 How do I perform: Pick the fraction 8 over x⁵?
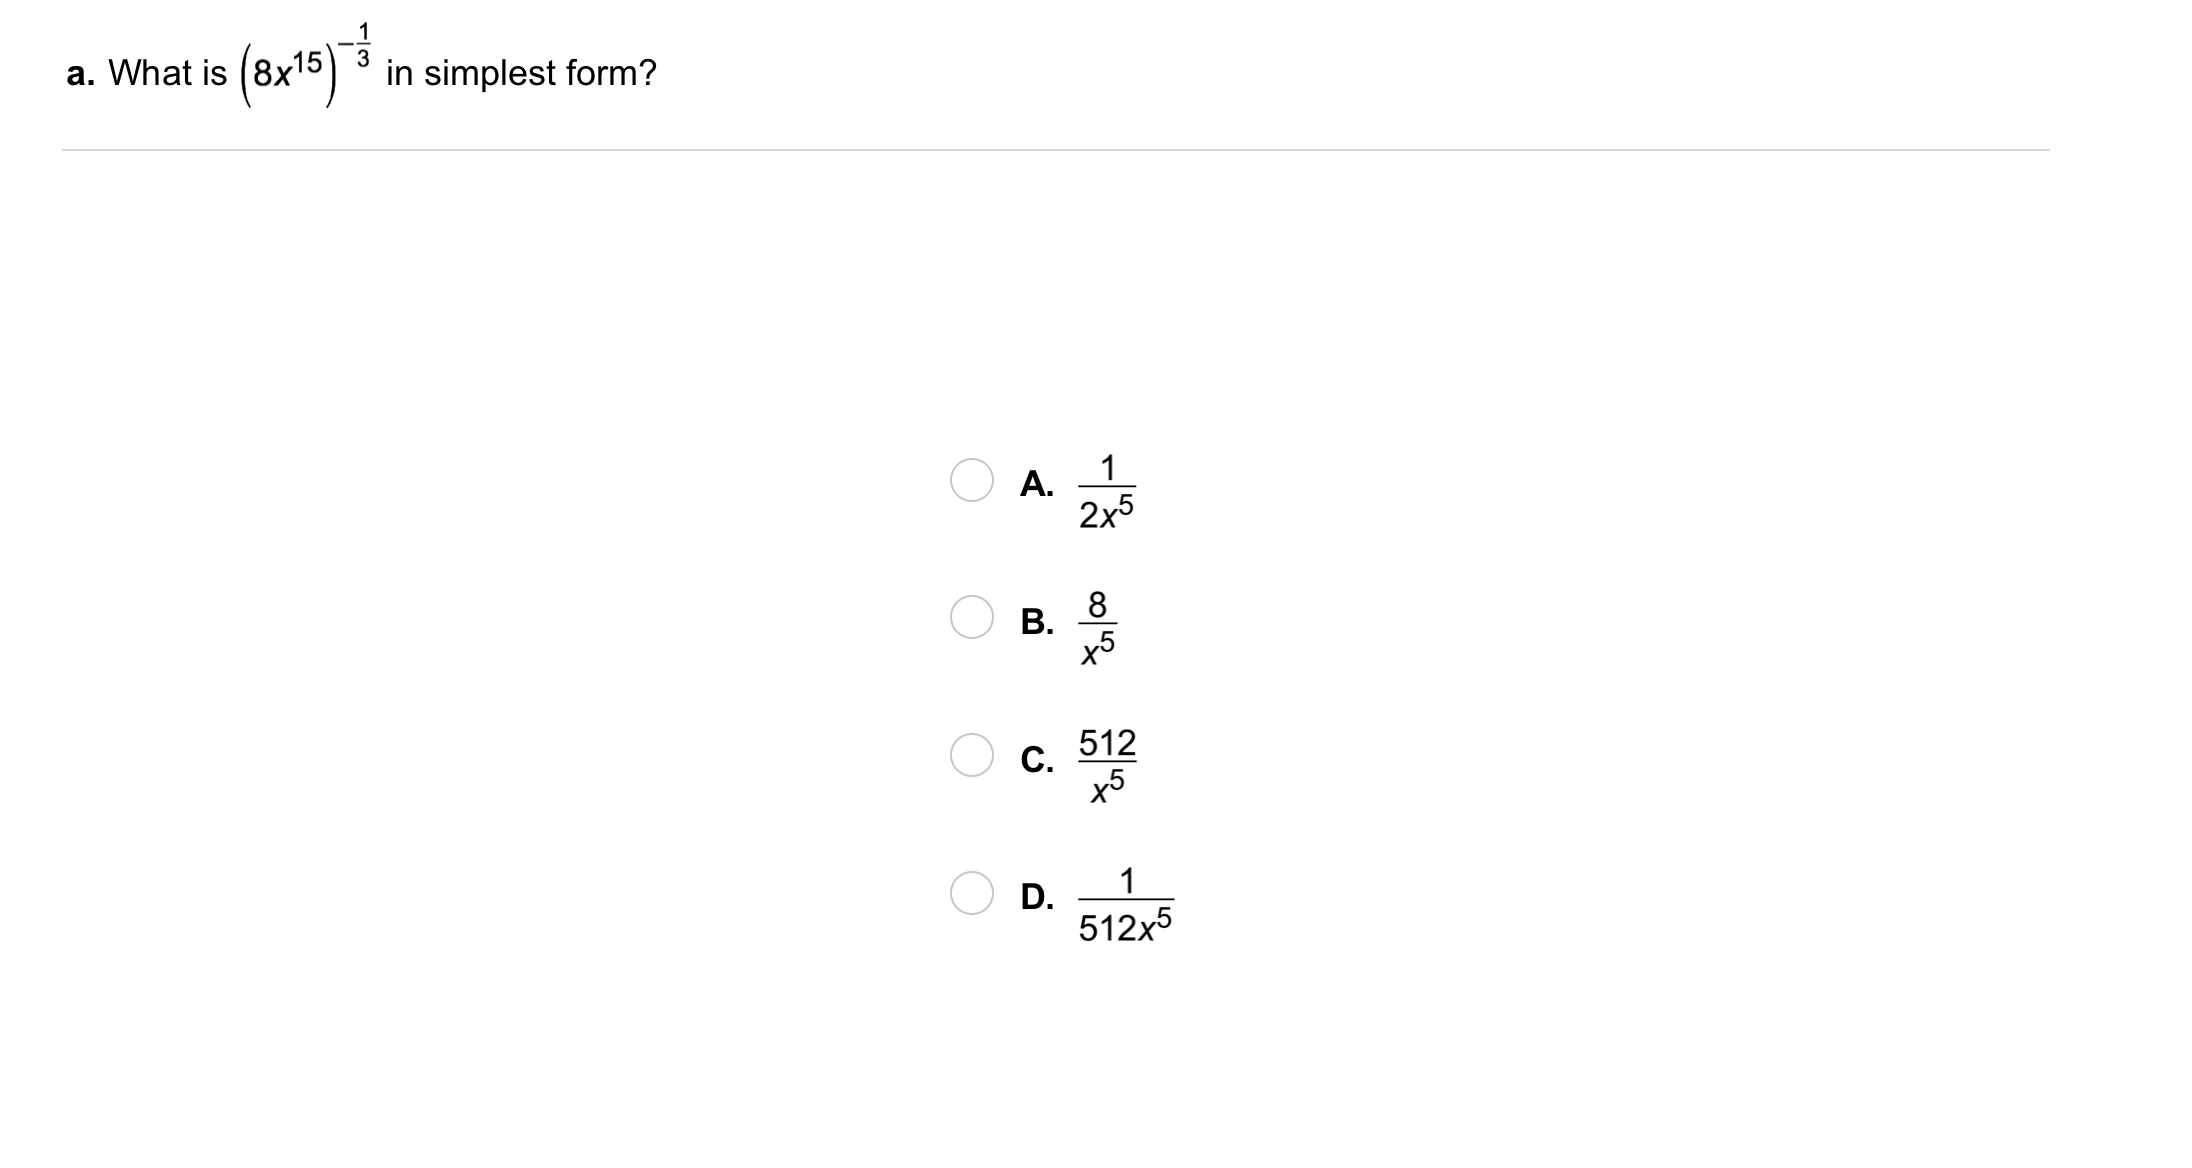[1097, 627]
